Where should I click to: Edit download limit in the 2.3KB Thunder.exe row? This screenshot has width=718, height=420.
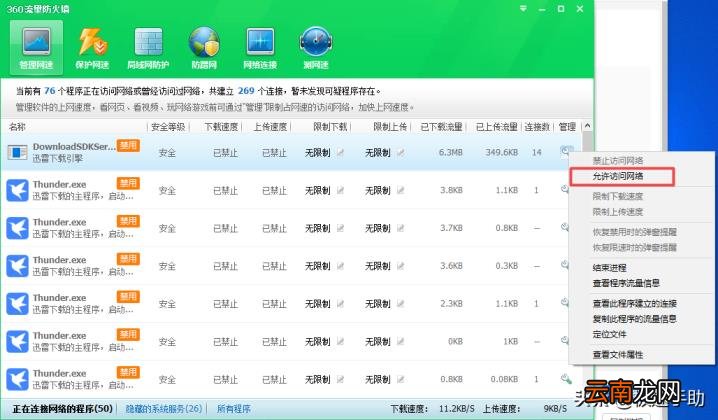[x=340, y=304]
